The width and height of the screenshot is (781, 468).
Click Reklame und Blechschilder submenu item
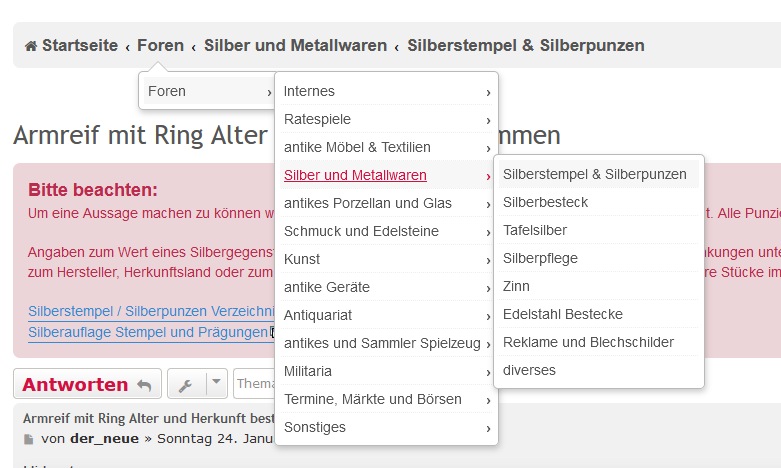coord(588,342)
